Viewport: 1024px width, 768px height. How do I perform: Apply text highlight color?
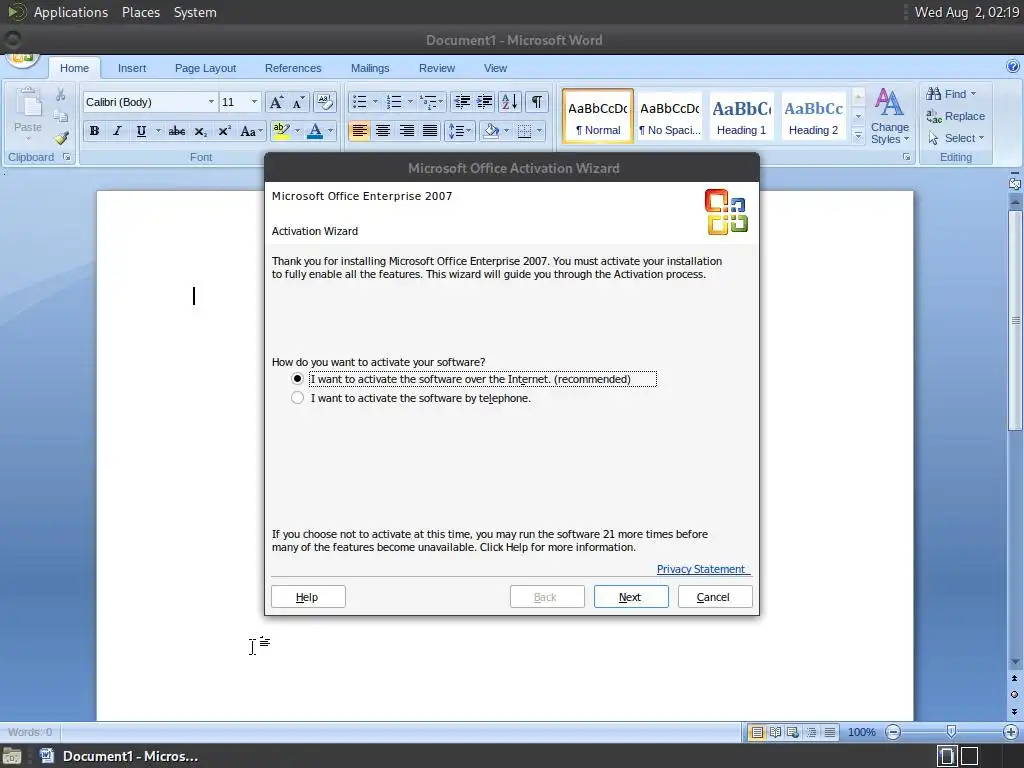click(281, 131)
